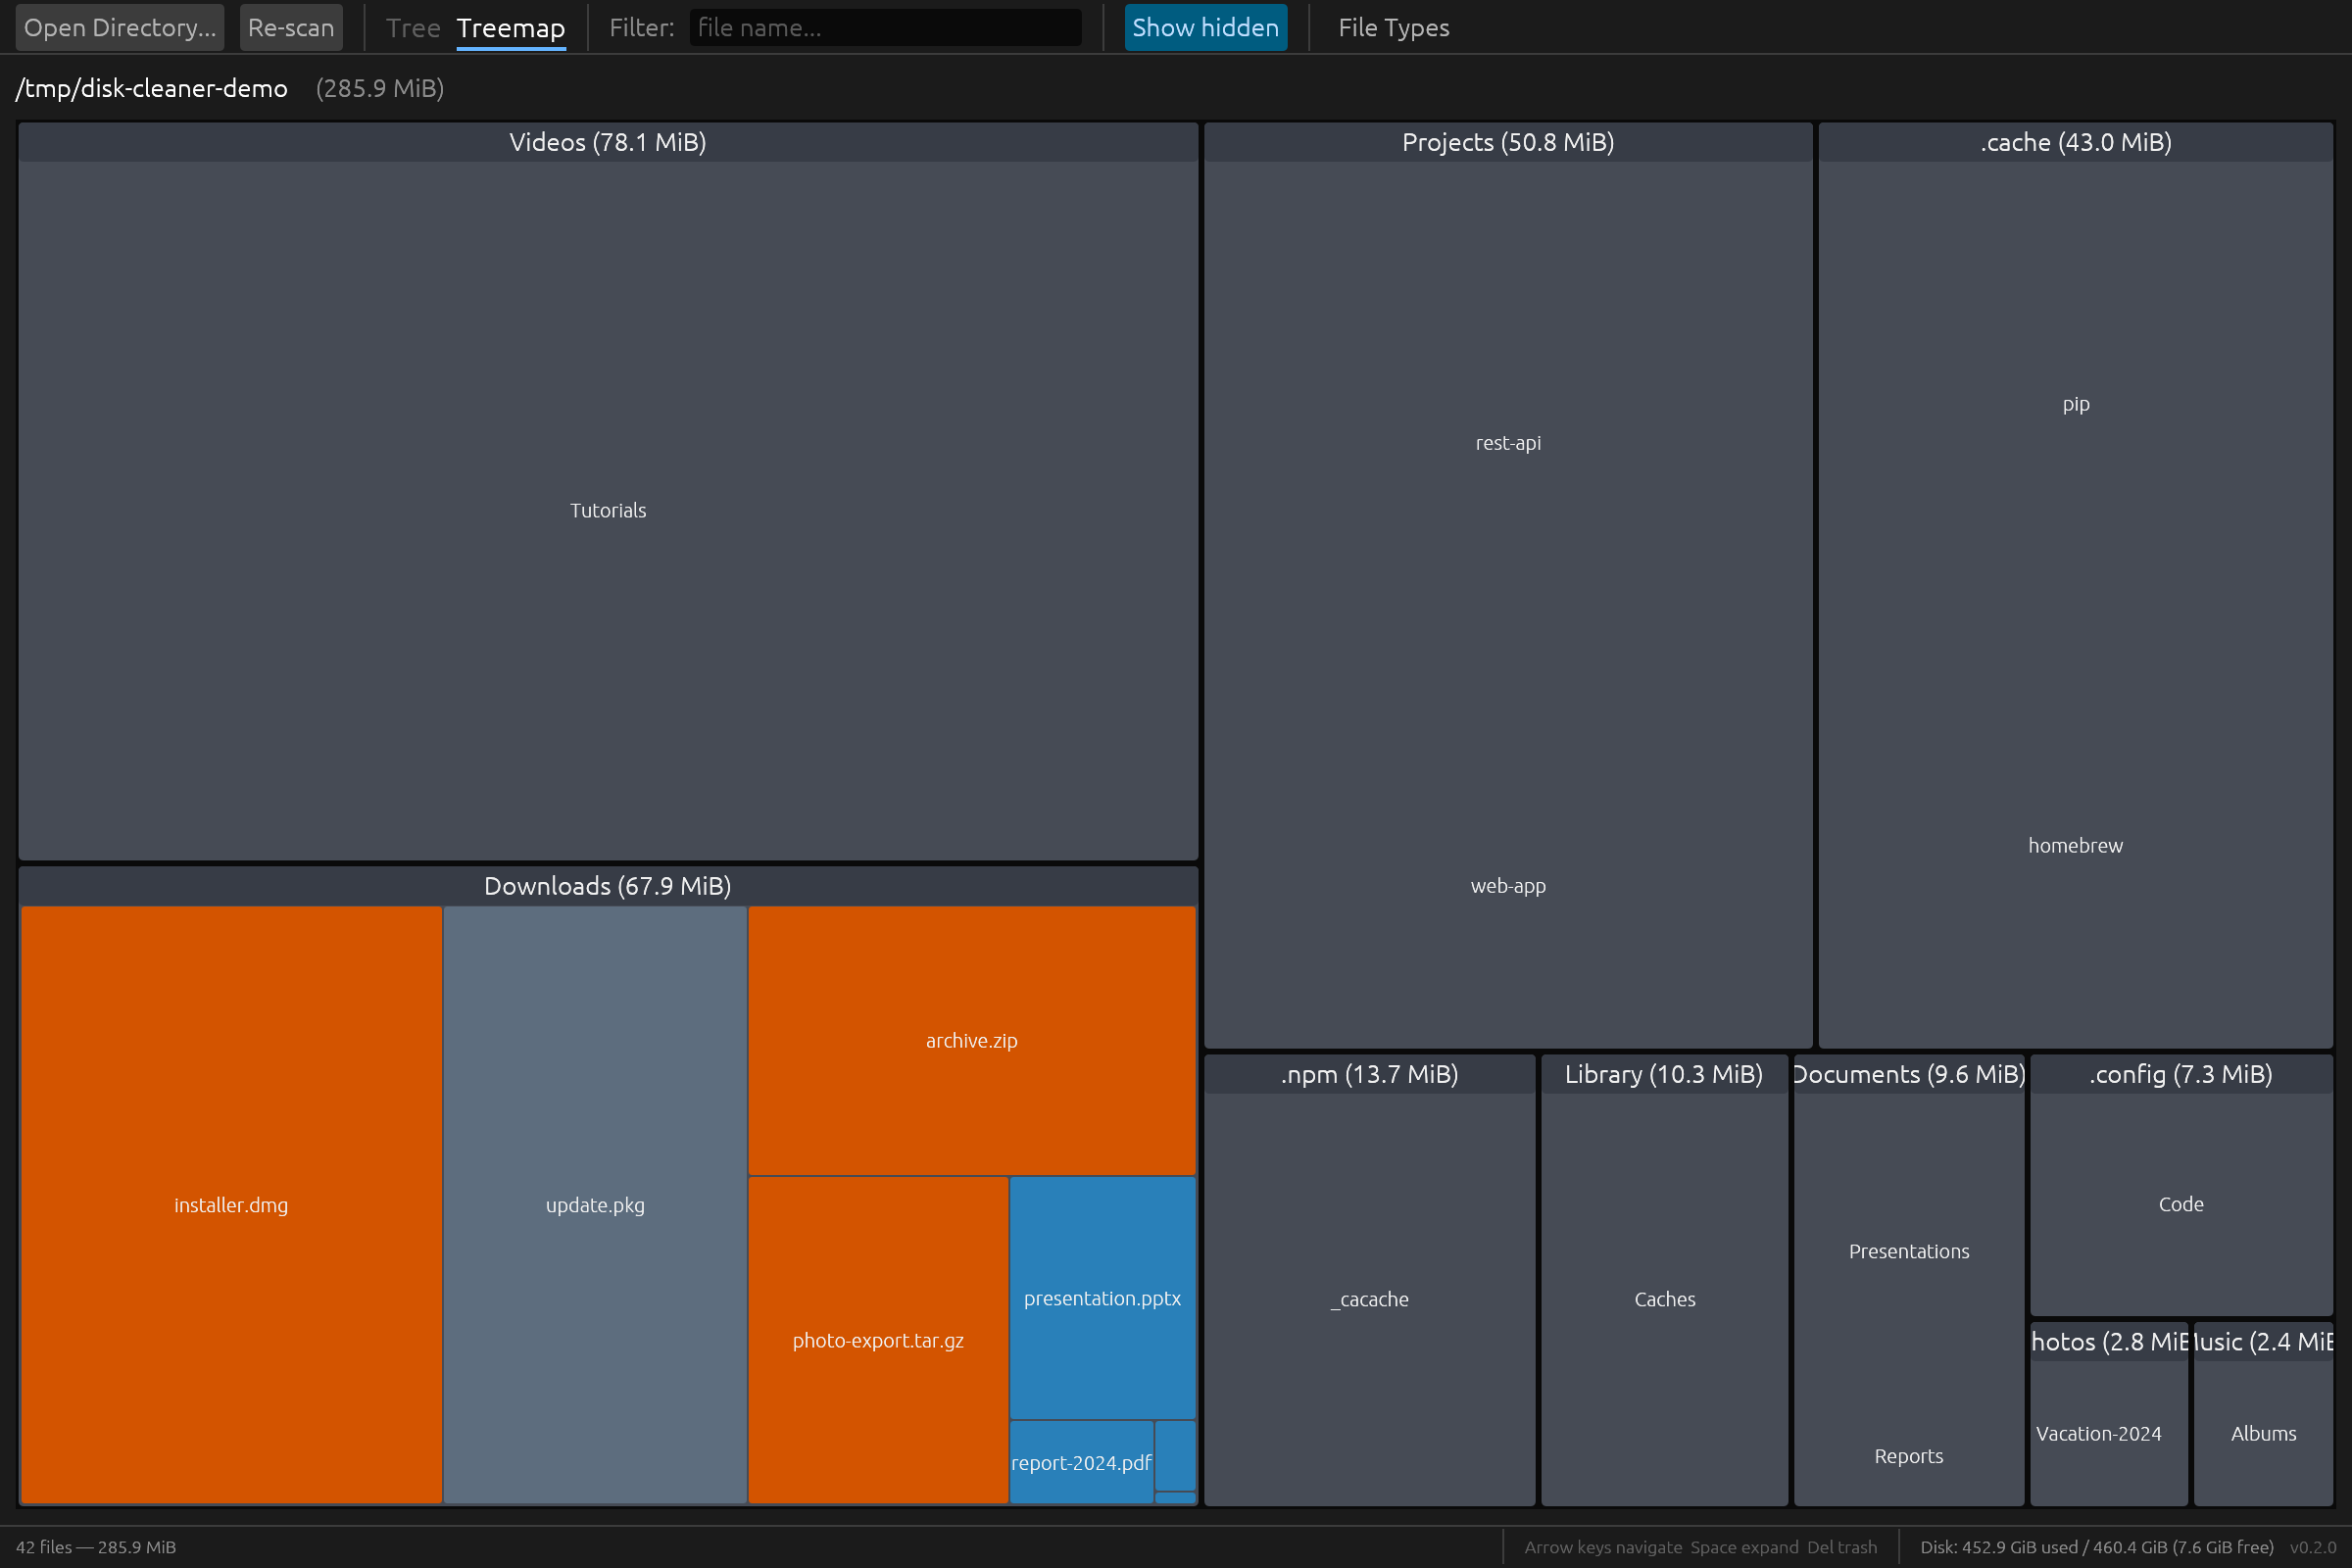The image size is (2352, 1568).
Task: Select the rest-api block under Projects
Action: click(x=1507, y=442)
